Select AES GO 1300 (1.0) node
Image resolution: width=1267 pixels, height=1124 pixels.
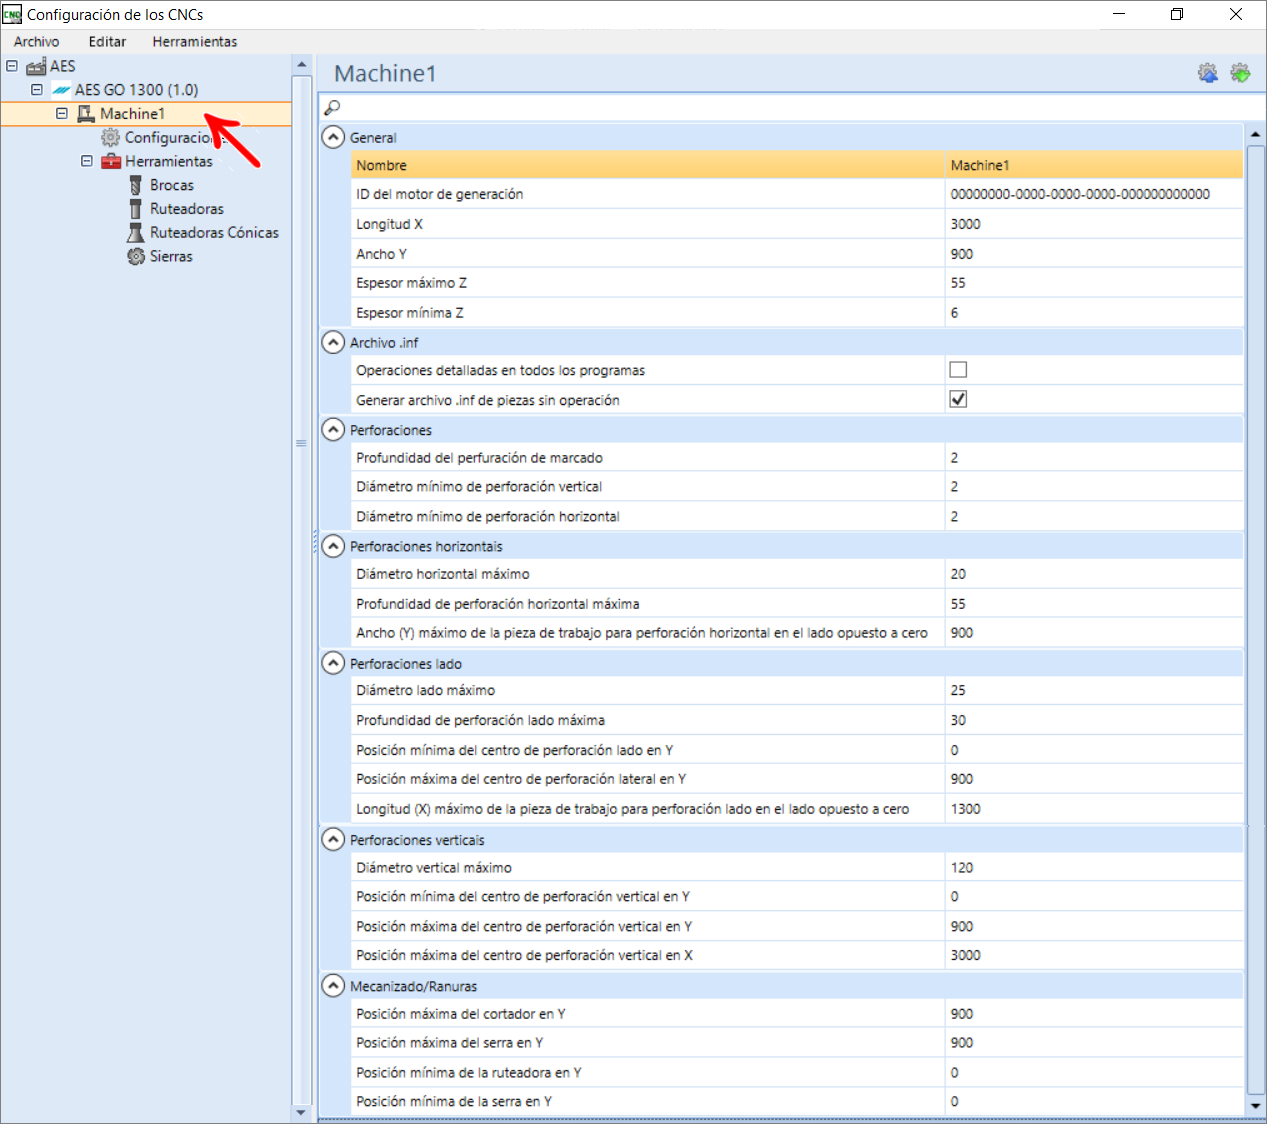136,90
